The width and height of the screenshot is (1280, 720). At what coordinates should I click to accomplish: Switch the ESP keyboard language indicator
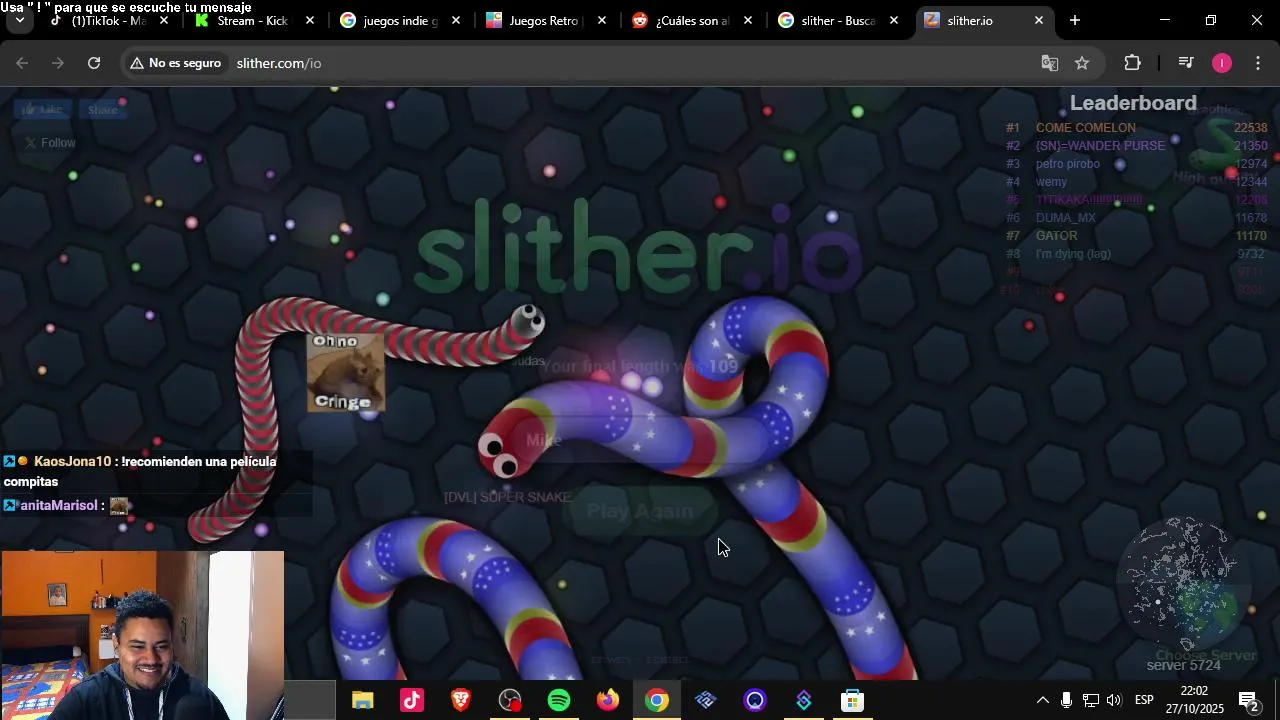[1144, 700]
